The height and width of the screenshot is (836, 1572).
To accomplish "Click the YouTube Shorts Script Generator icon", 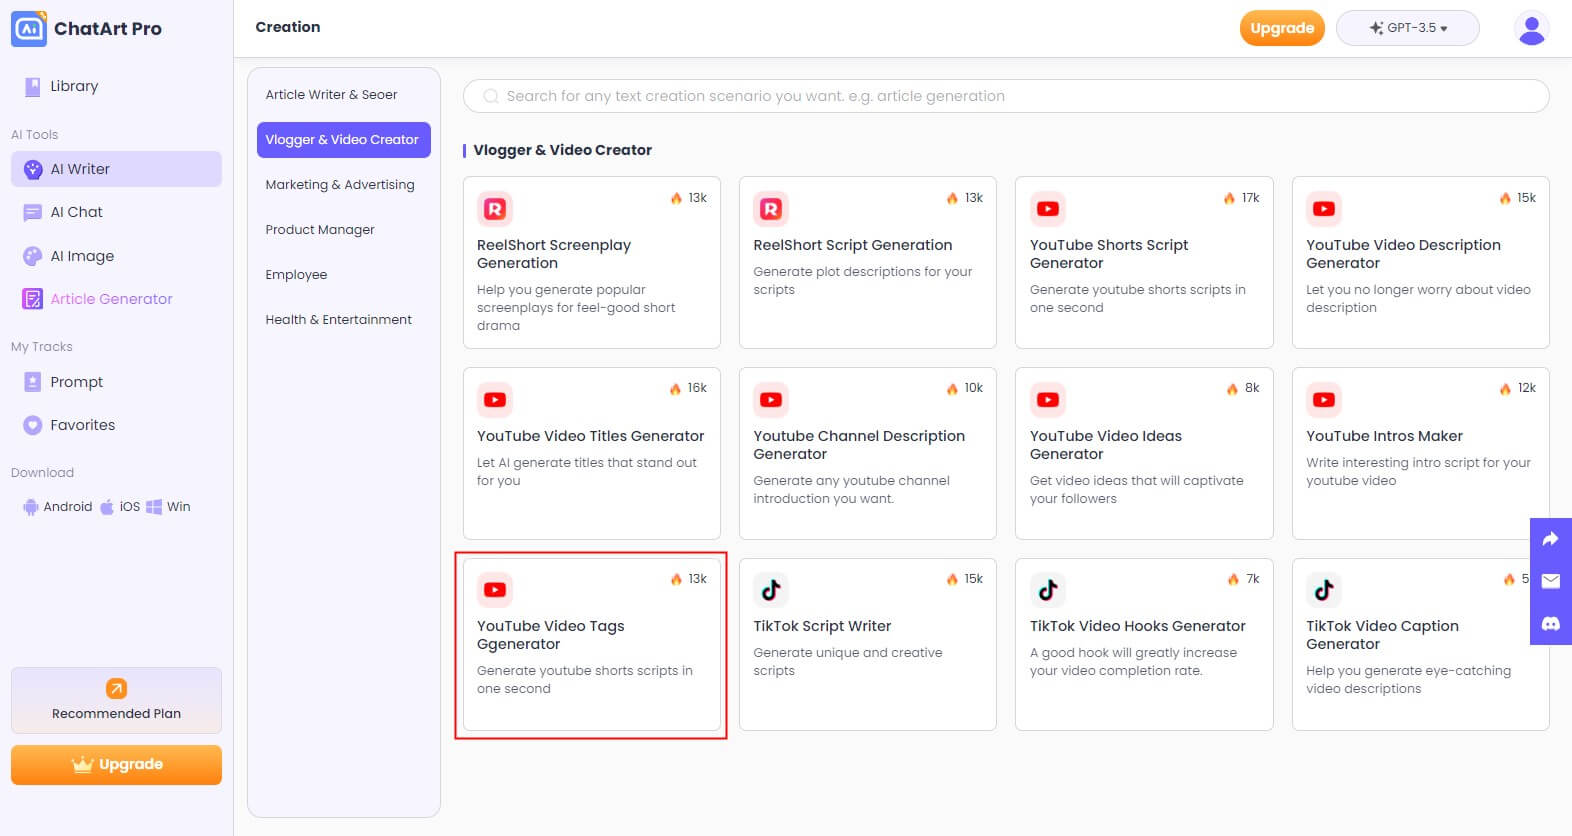I will (1048, 209).
